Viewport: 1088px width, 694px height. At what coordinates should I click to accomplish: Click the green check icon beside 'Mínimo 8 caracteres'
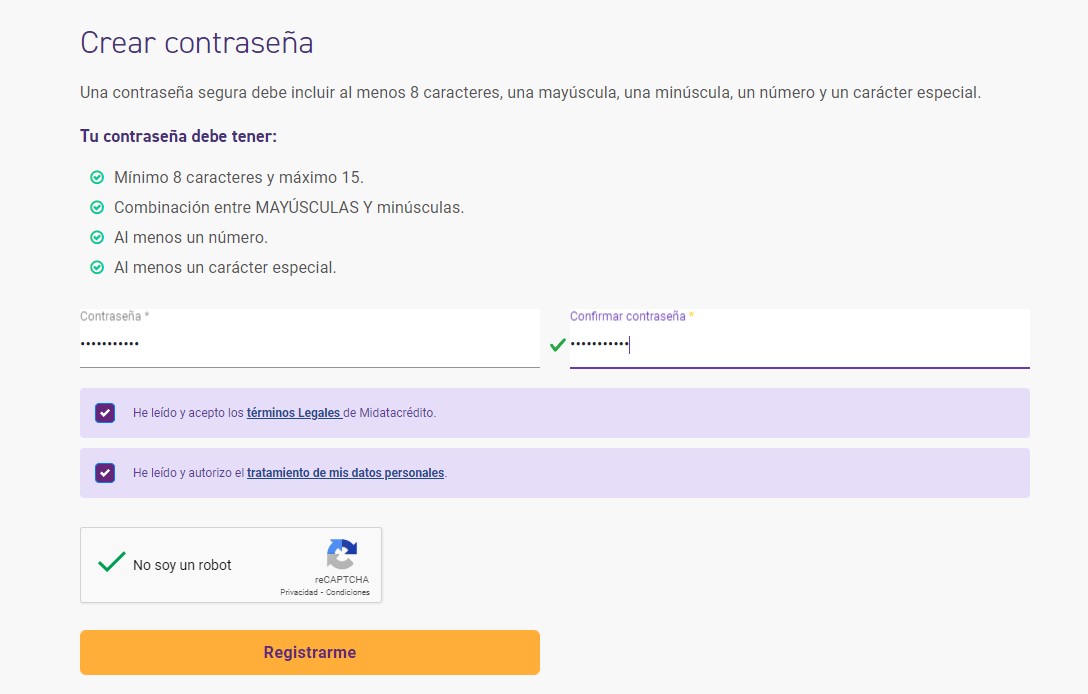[x=97, y=177]
